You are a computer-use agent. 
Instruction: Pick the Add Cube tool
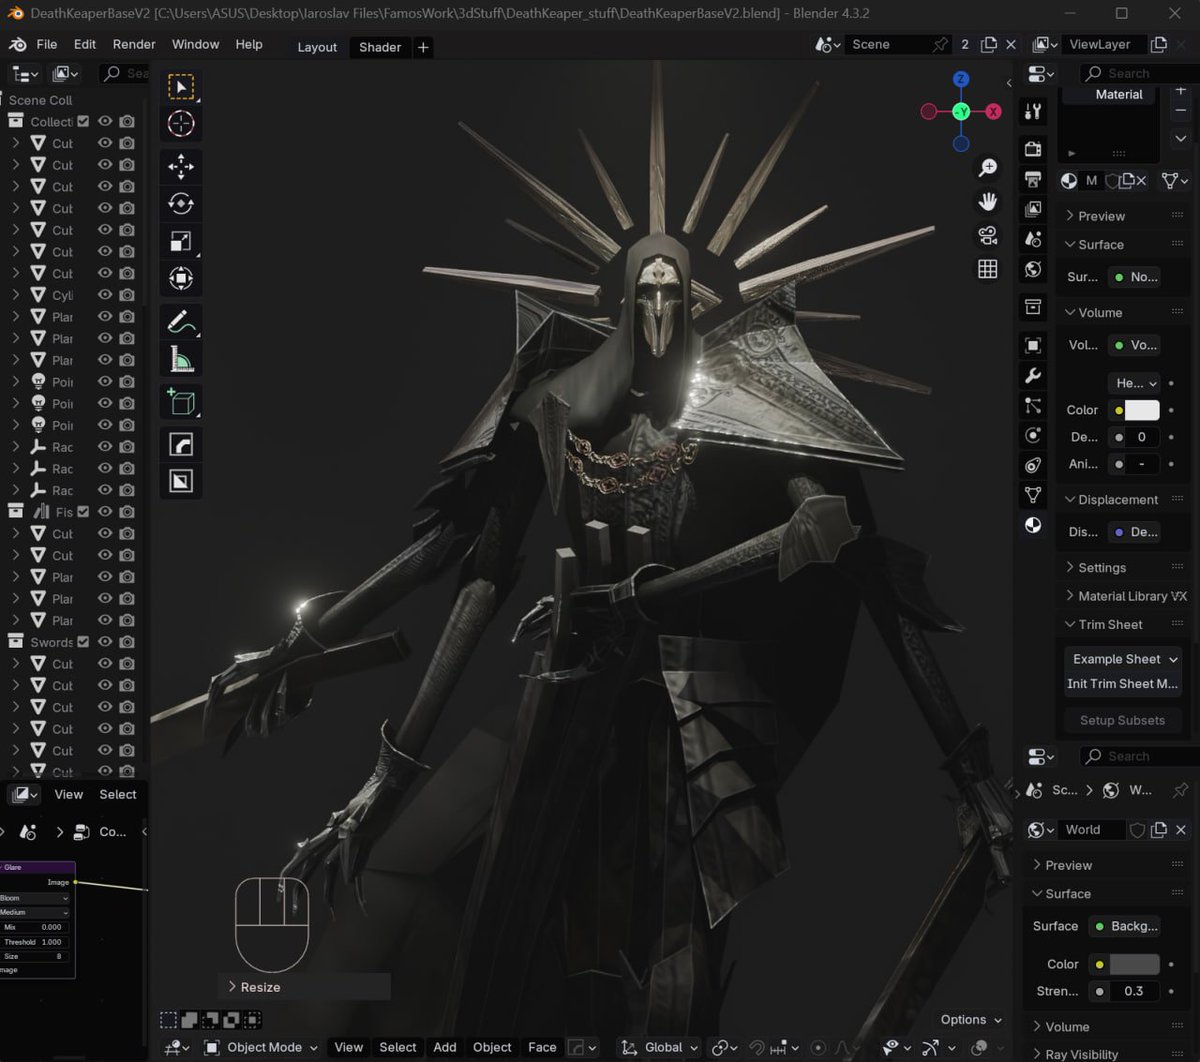point(181,401)
